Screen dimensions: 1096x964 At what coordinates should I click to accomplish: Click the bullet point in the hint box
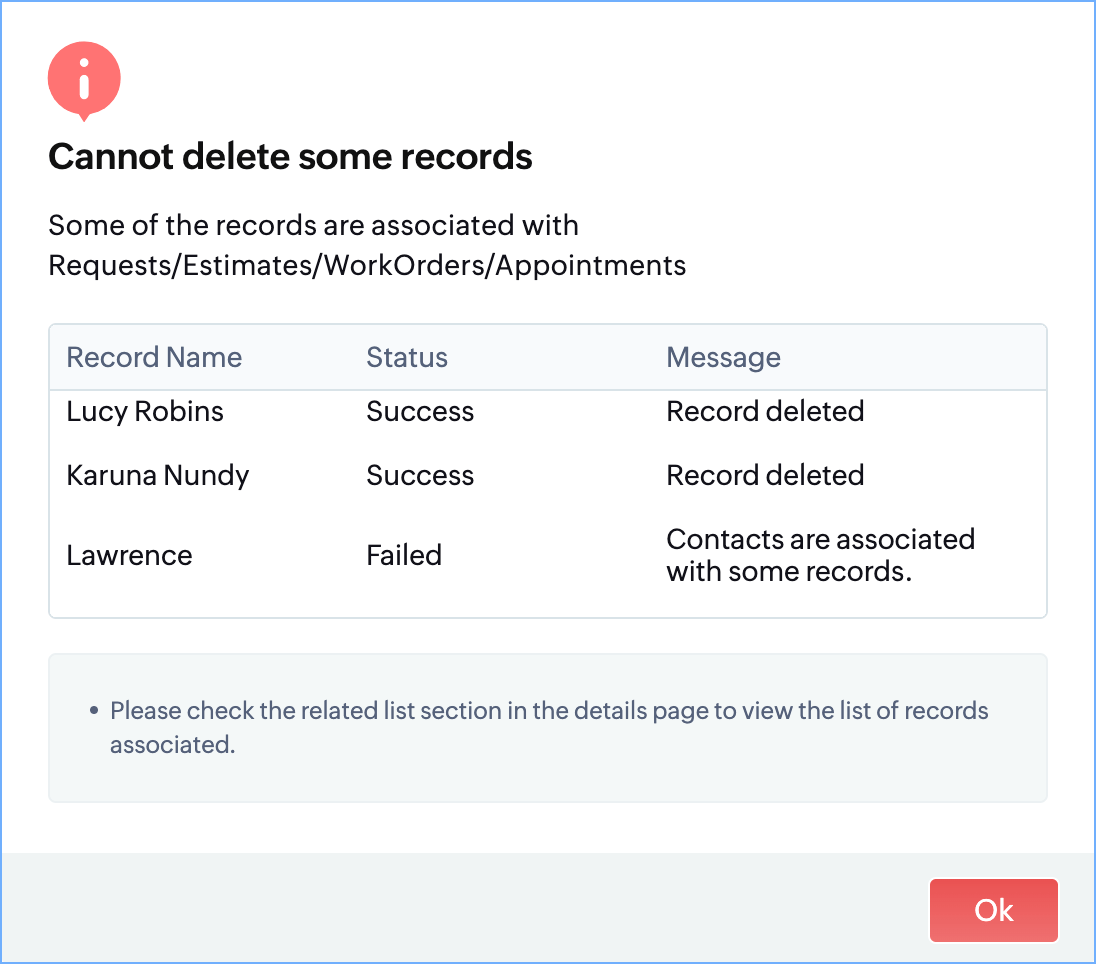(x=94, y=712)
